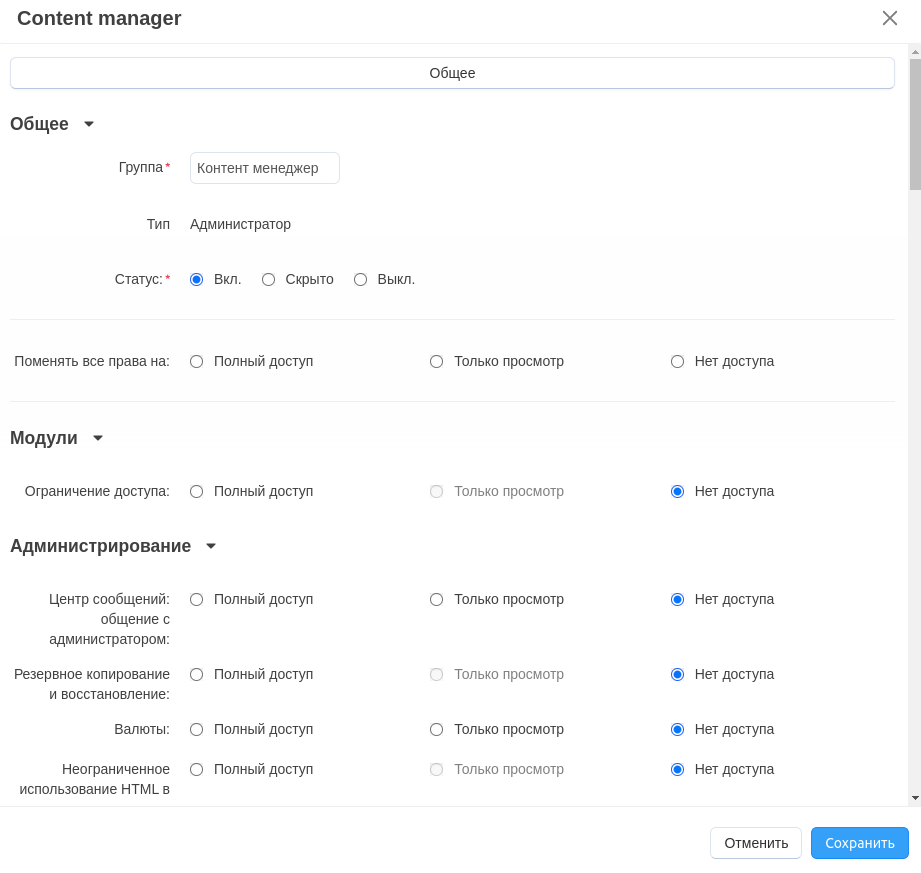
Task: Collapse the Общее section arrow
Action: pos(89,124)
